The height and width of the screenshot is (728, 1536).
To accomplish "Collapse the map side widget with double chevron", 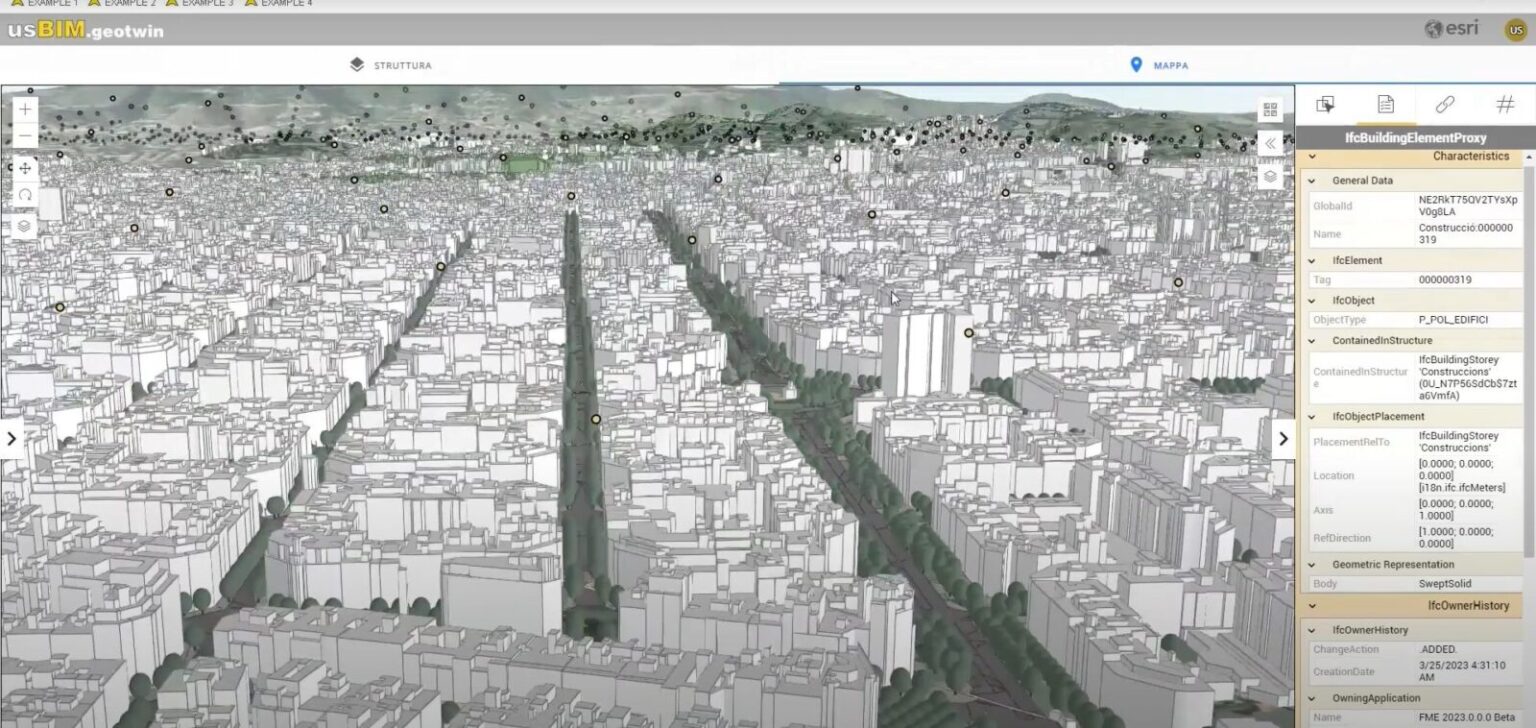I will pyautogui.click(x=1270, y=143).
